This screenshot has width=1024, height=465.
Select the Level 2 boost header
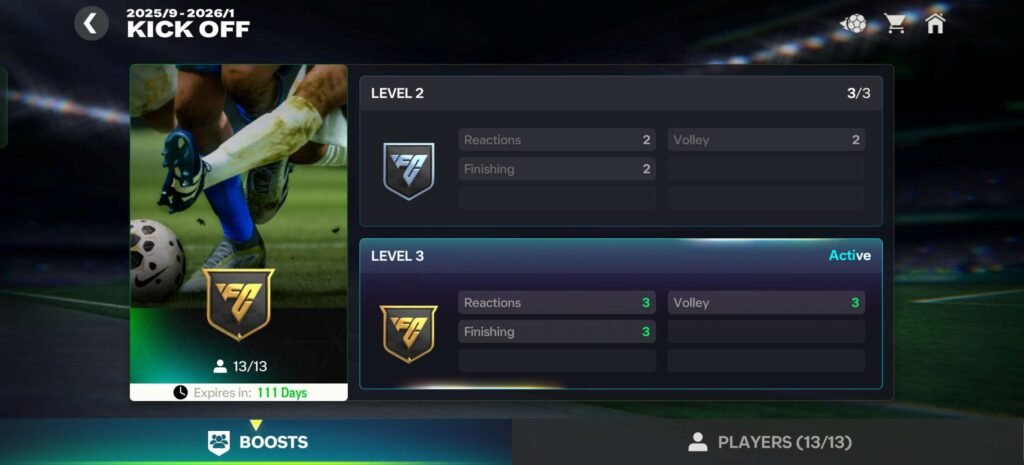(x=620, y=93)
